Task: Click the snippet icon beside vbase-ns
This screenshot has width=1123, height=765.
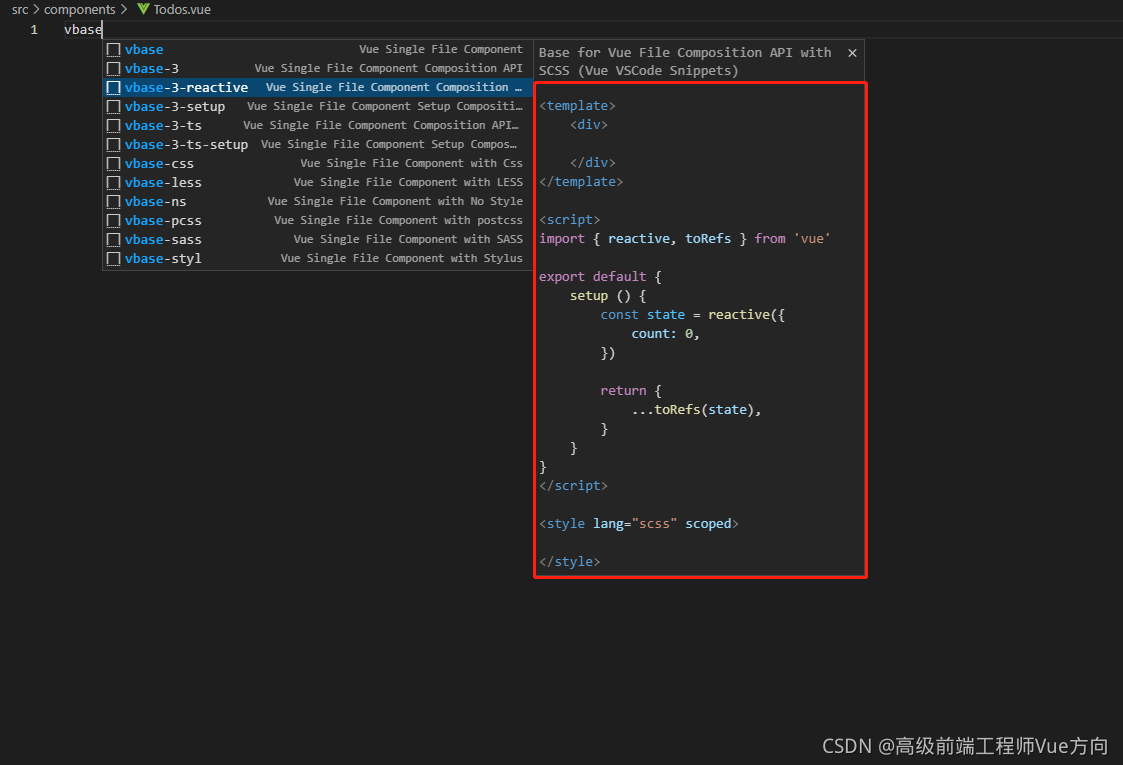Action: point(113,201)
